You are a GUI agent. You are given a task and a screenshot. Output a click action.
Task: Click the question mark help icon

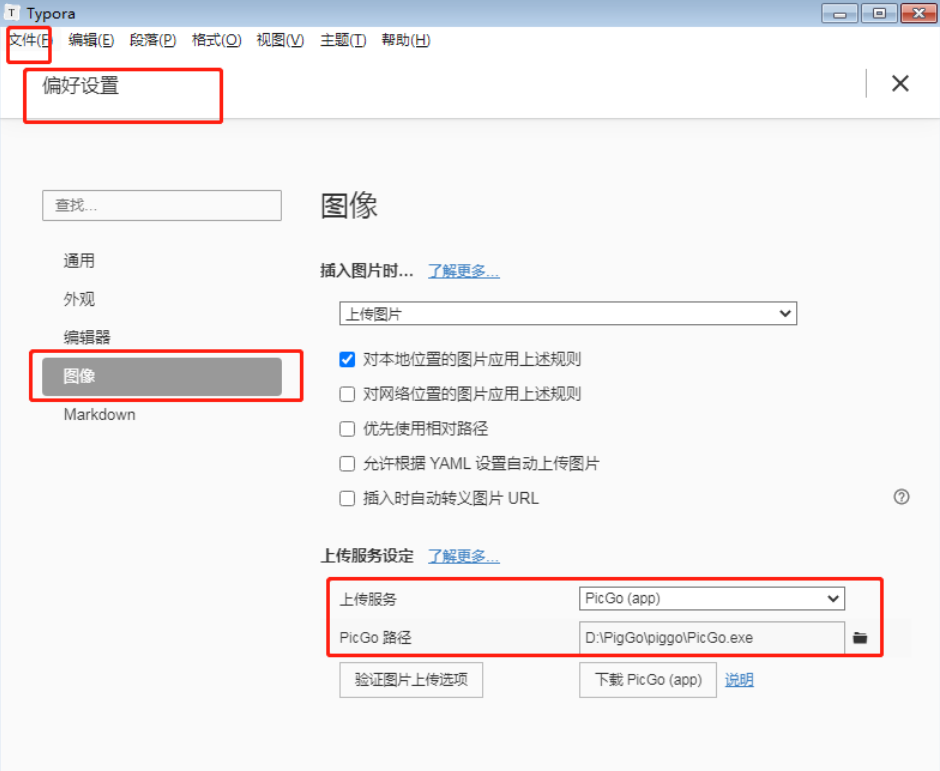coord(901,496)
